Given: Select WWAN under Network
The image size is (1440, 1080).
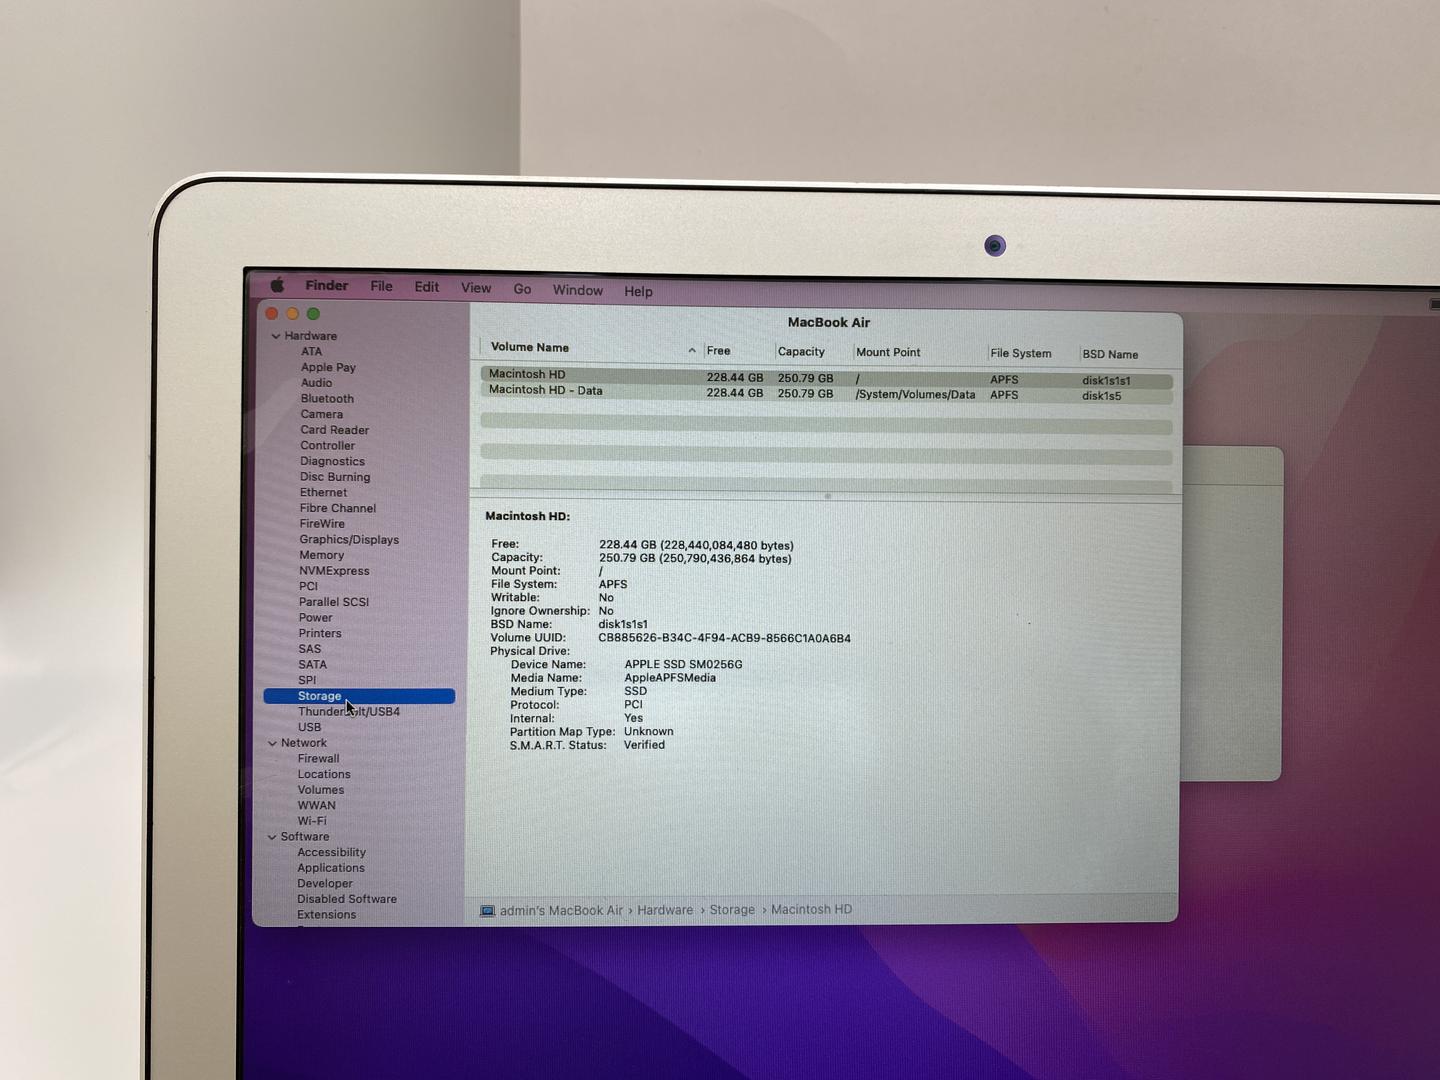Looking at the screenshot, I should point(316,806).
